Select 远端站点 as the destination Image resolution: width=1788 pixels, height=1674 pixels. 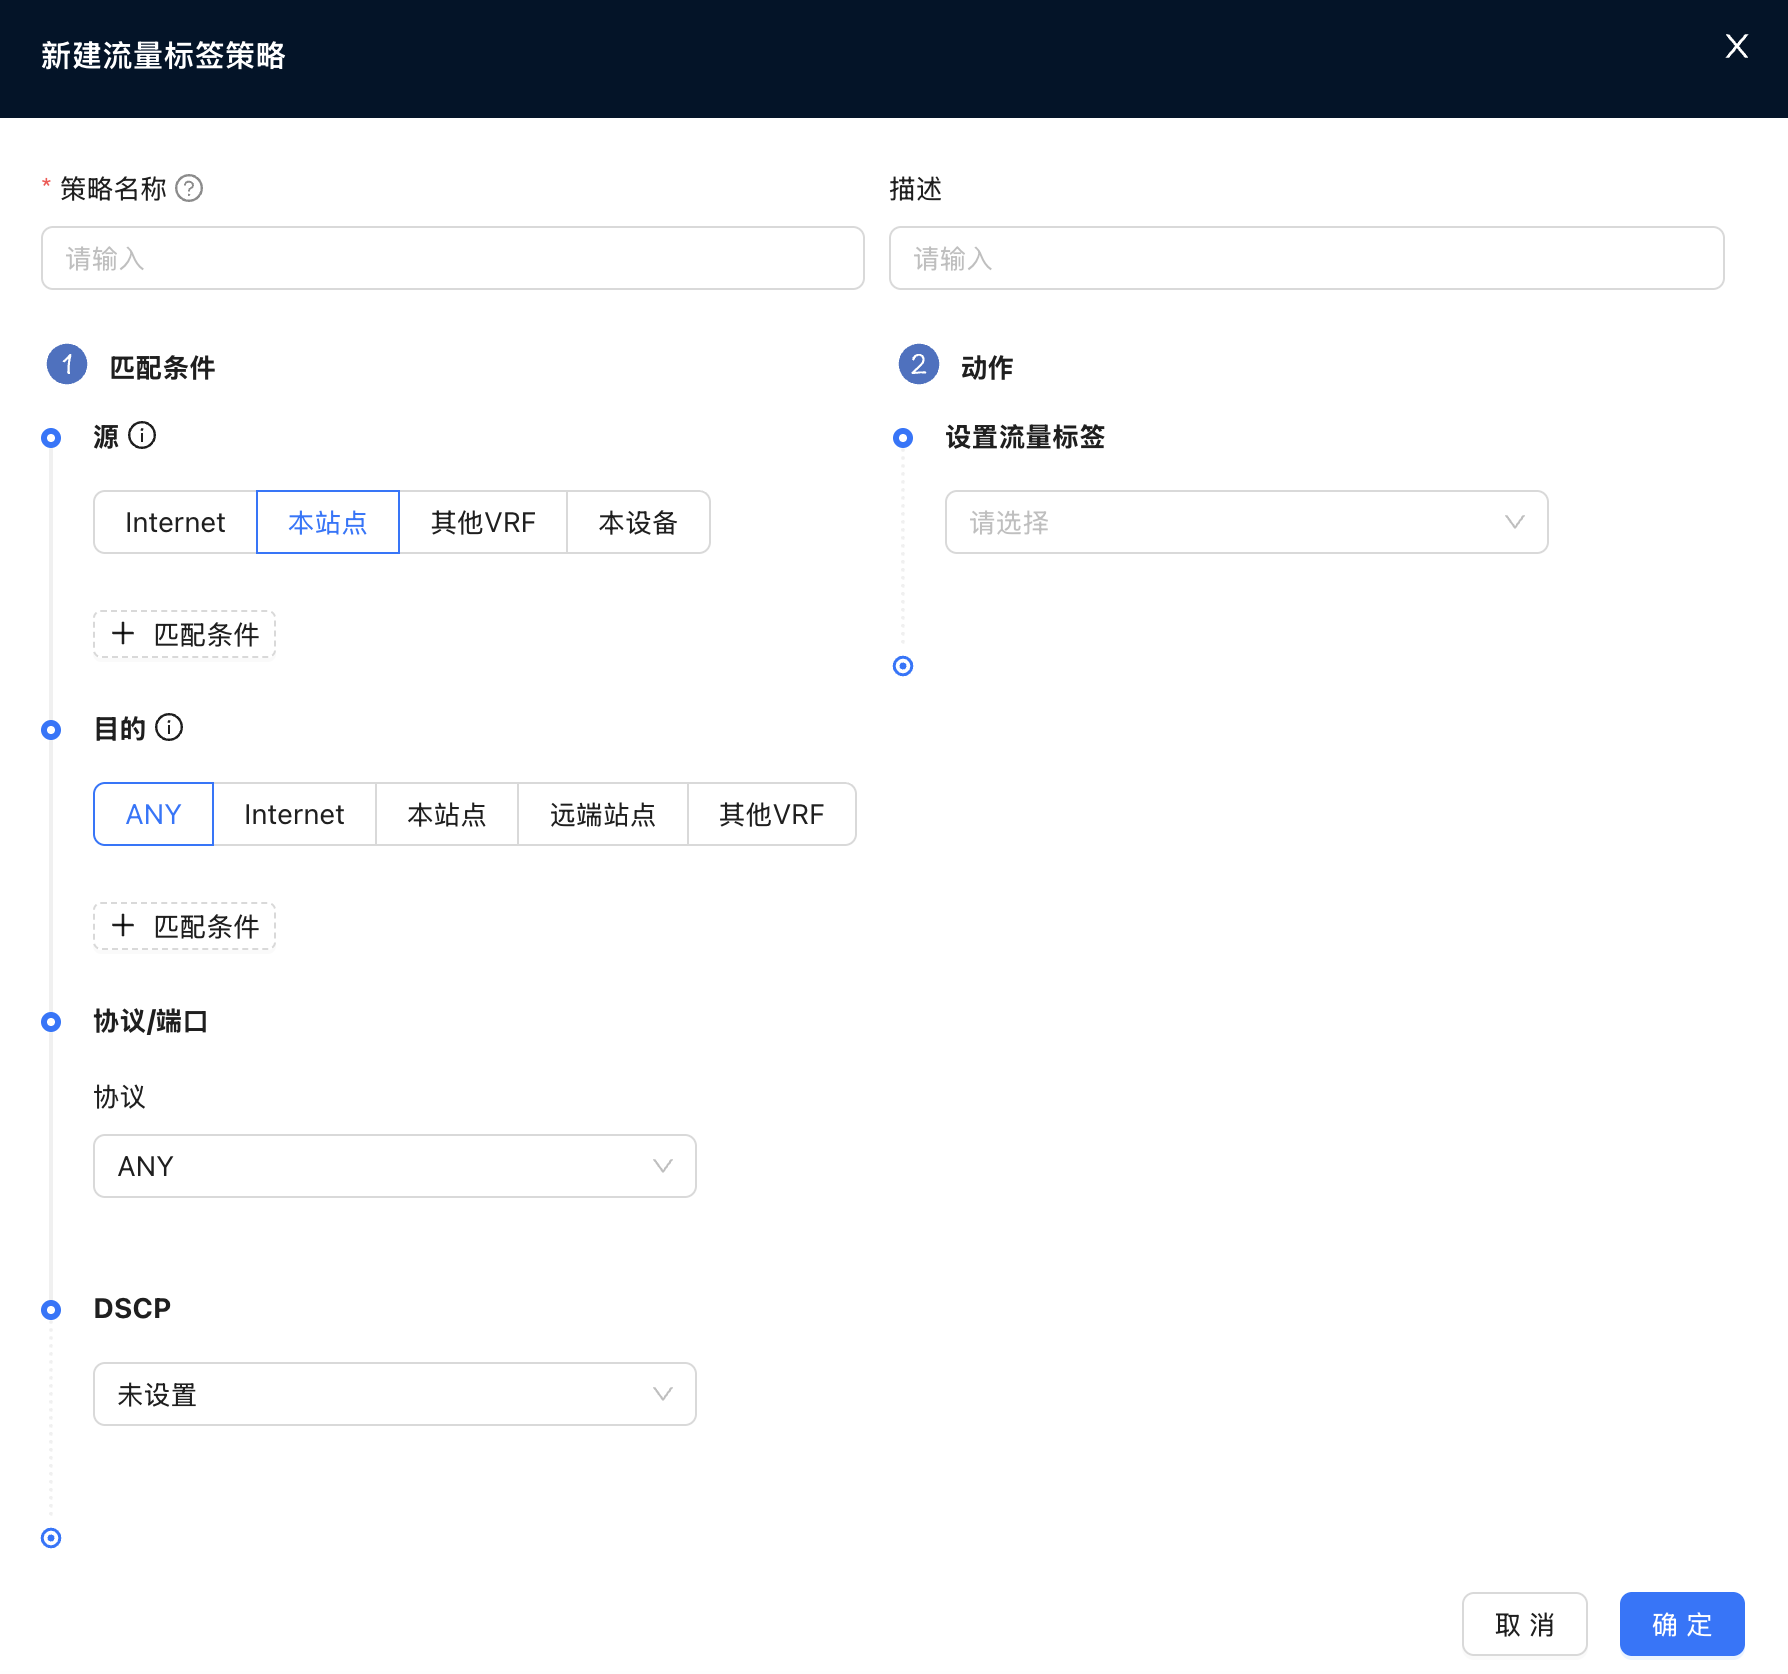(602, 814)
